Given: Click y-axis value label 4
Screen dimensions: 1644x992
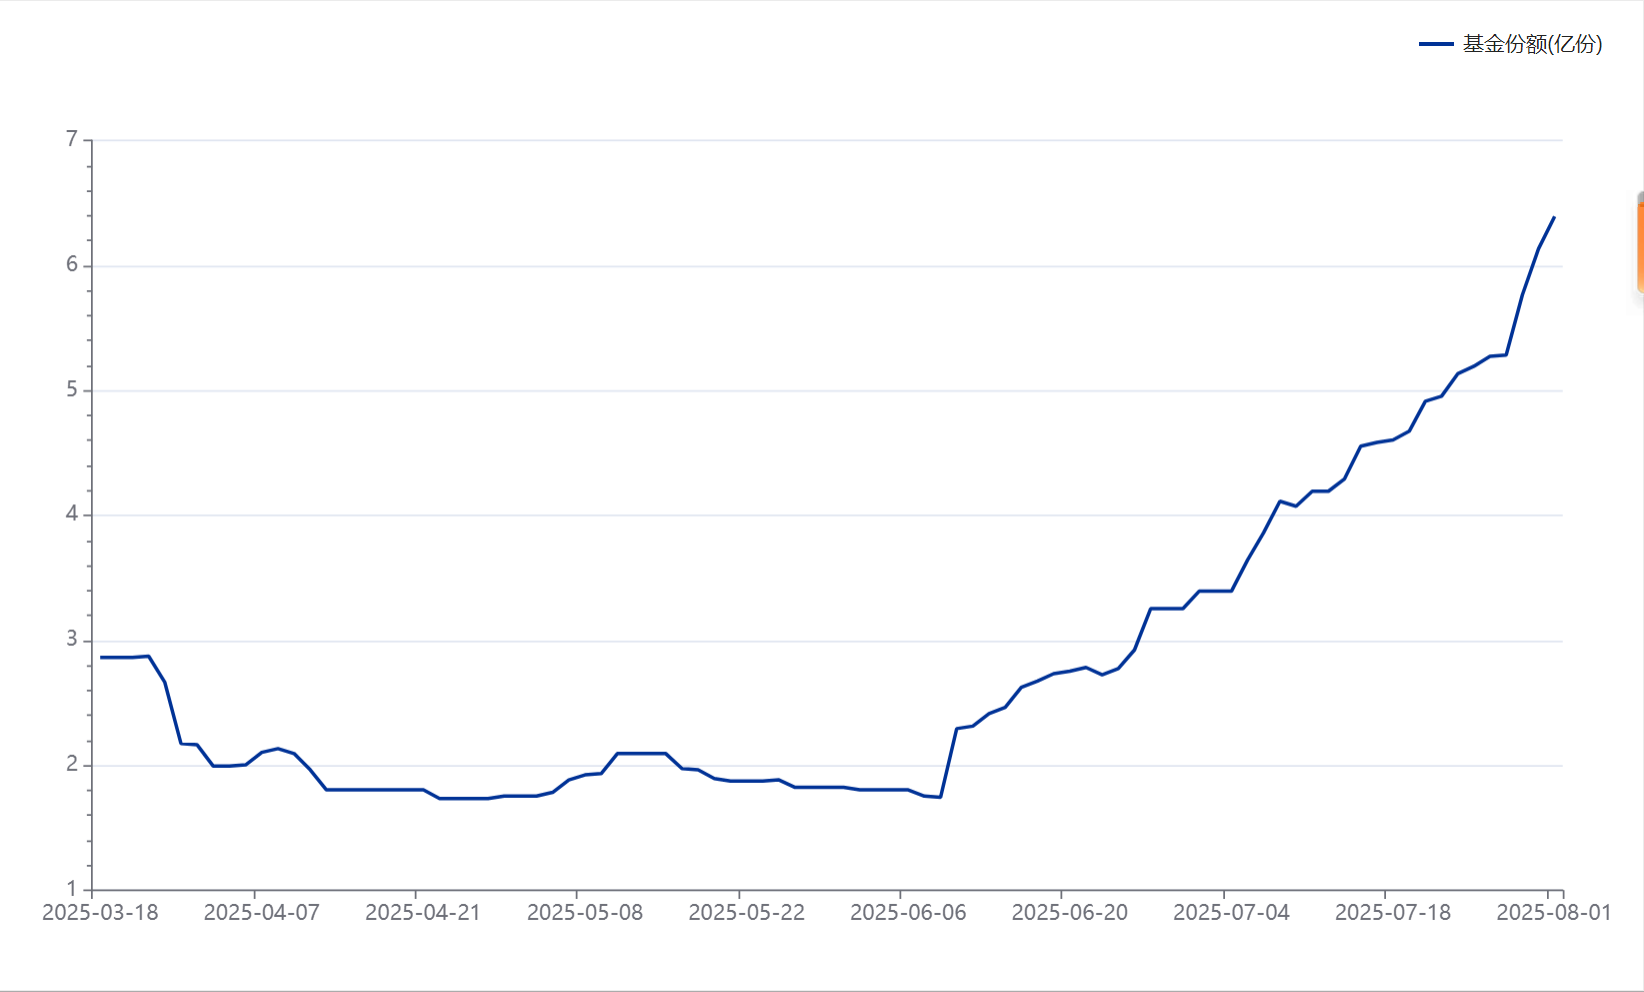Looking at the screenshot, I should (72, 514).
